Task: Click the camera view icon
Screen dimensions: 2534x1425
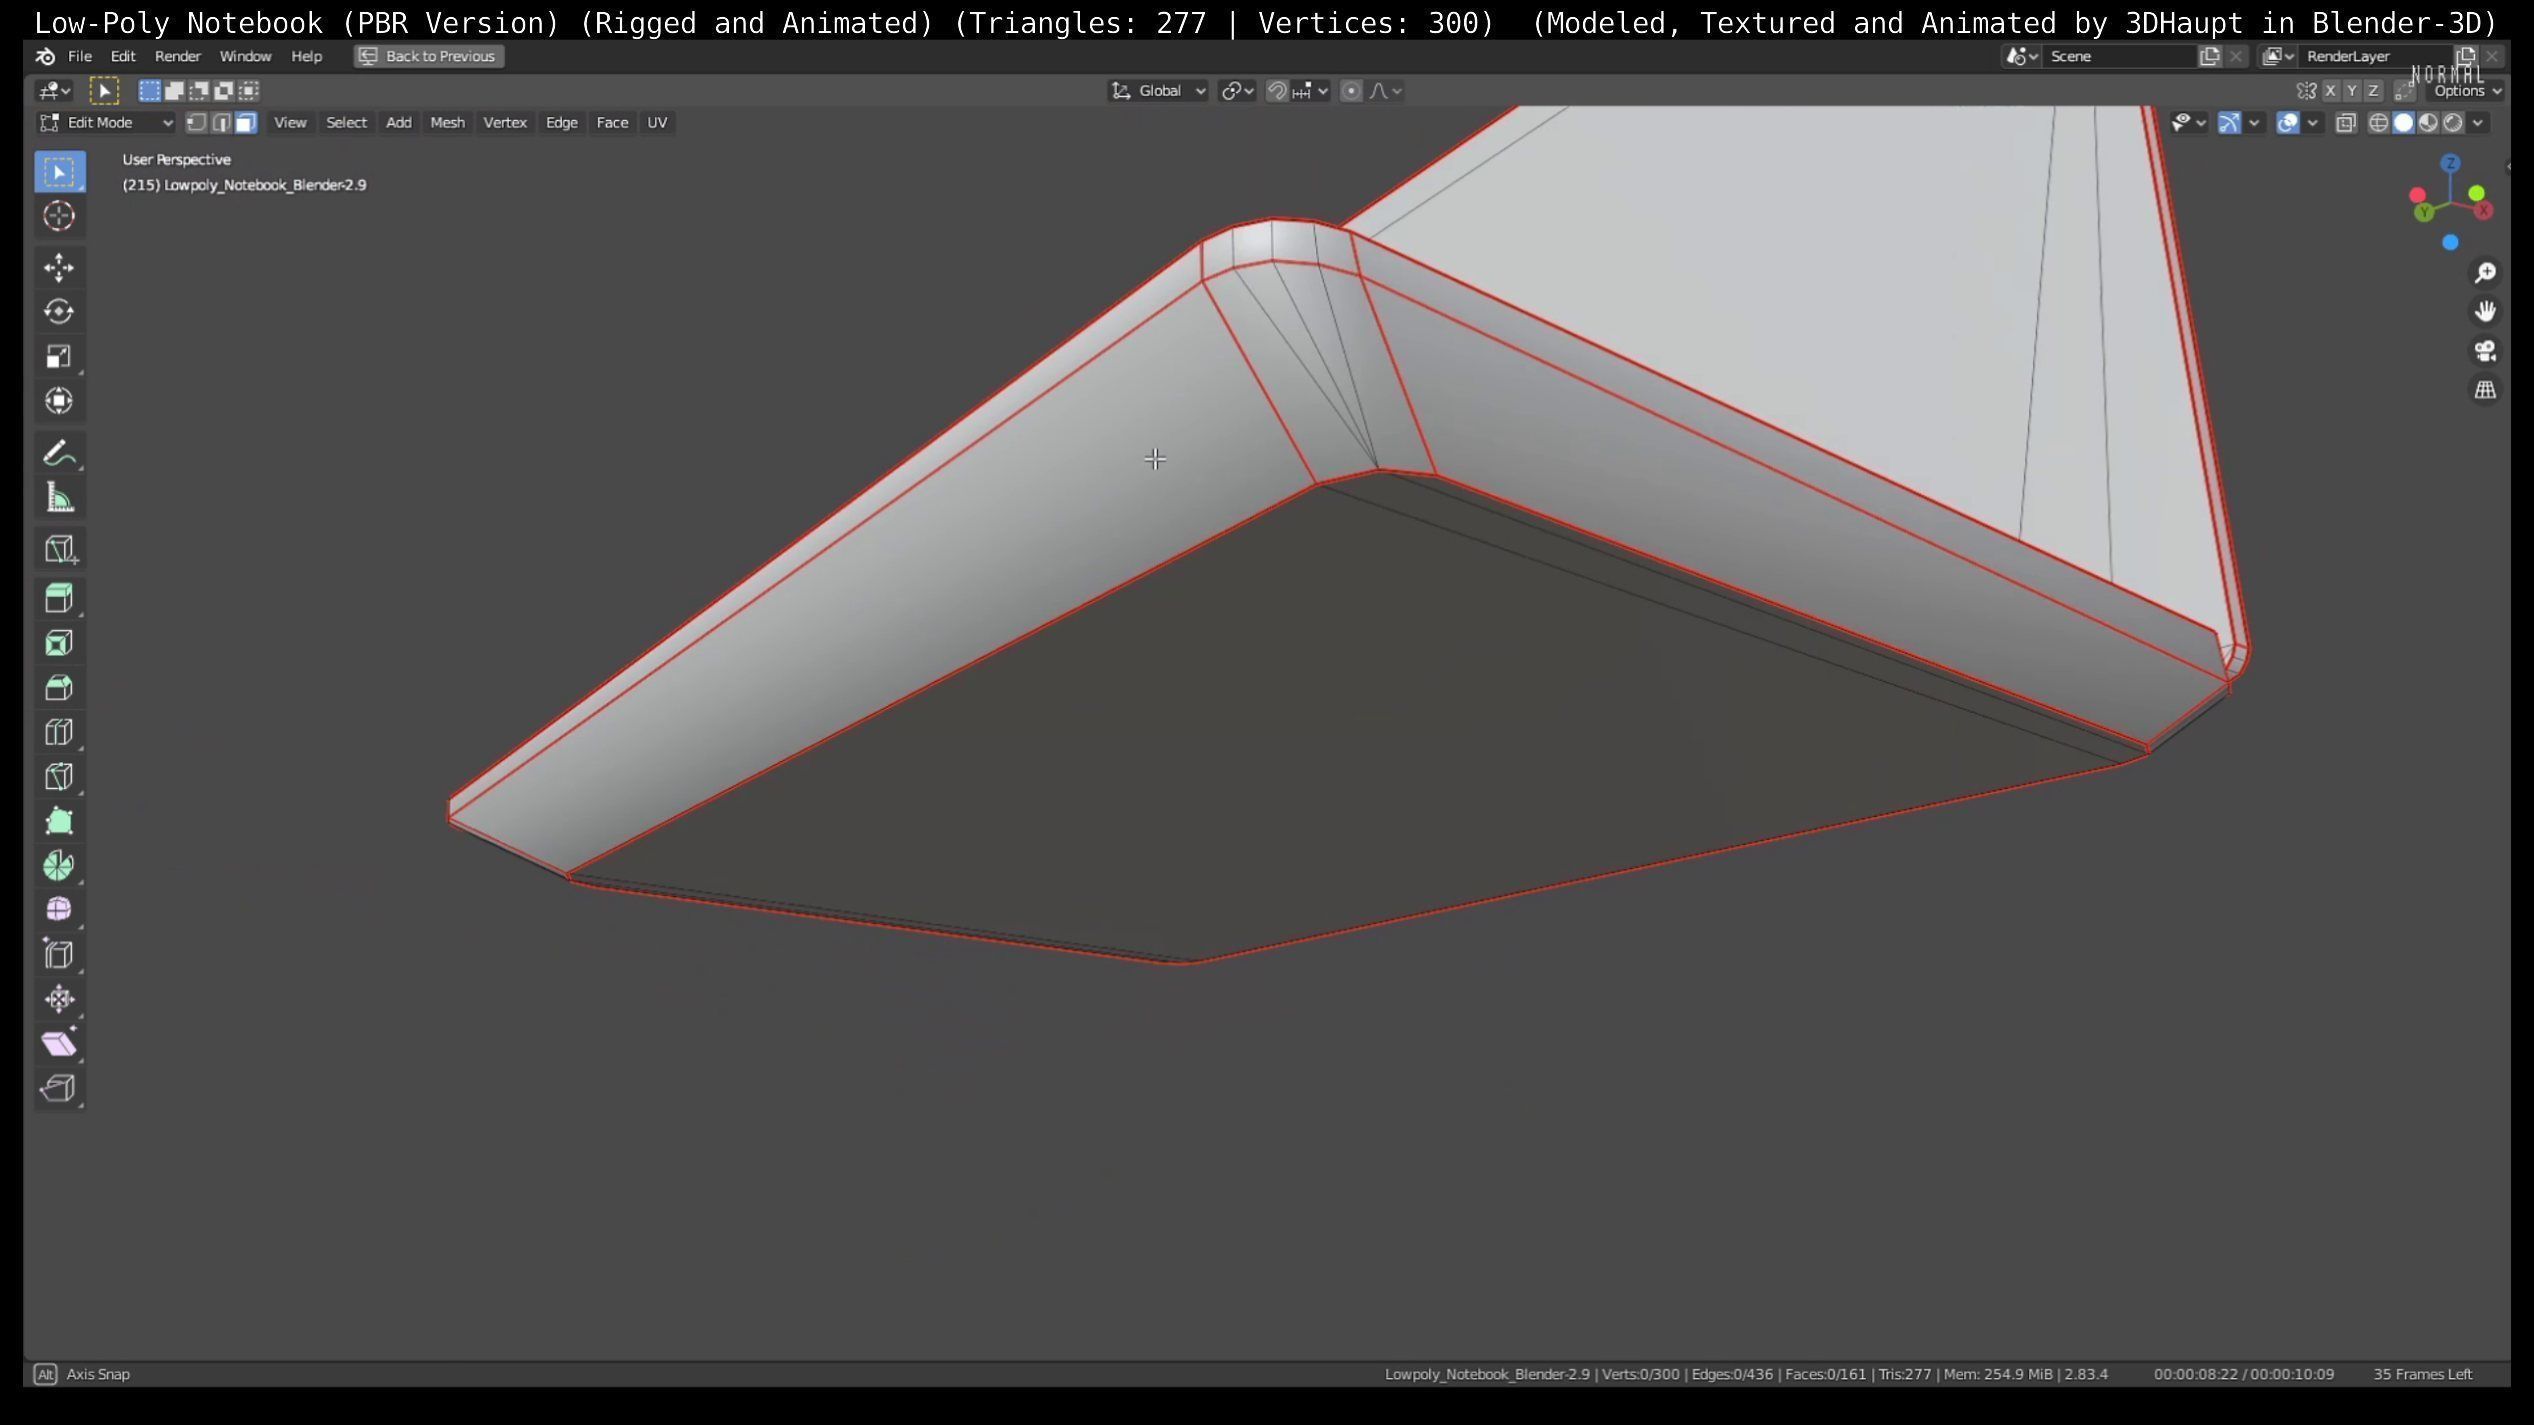Action: click(x=2485, y=351)
